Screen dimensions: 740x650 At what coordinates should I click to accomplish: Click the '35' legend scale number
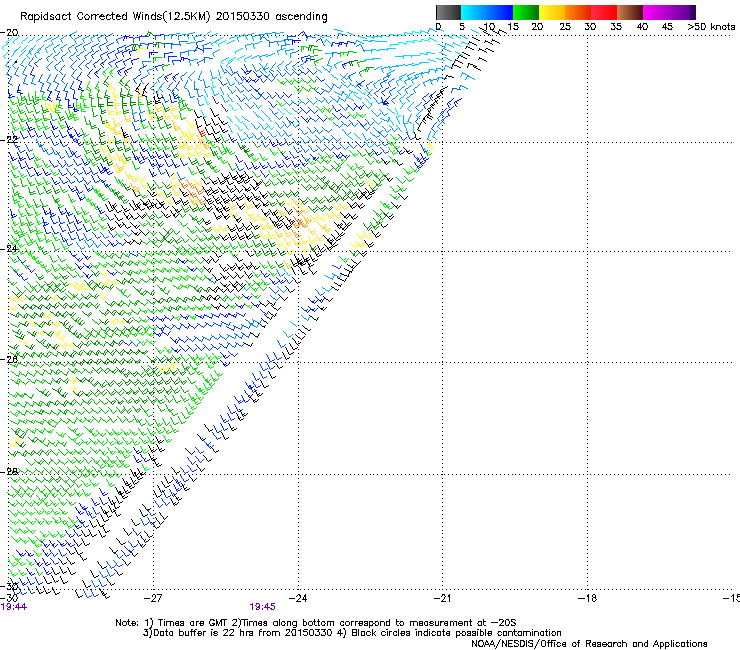click(x=616, y=27)
